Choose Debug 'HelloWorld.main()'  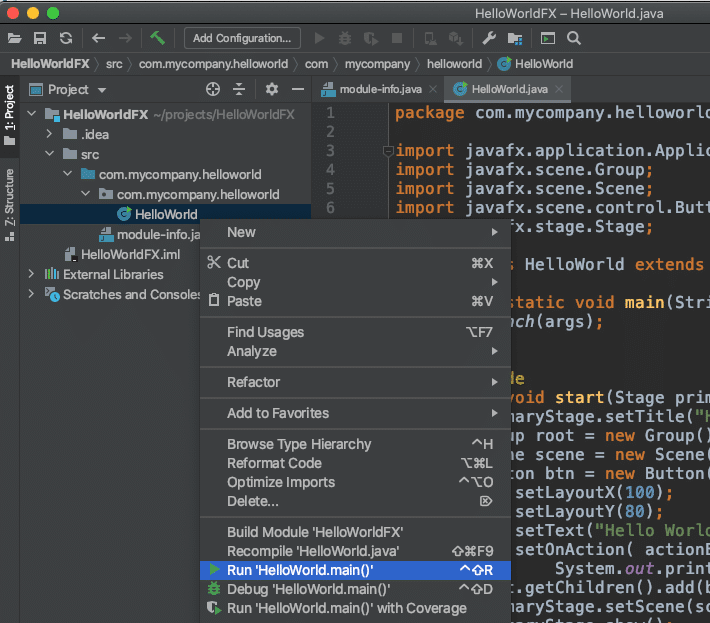coord(355,589)
